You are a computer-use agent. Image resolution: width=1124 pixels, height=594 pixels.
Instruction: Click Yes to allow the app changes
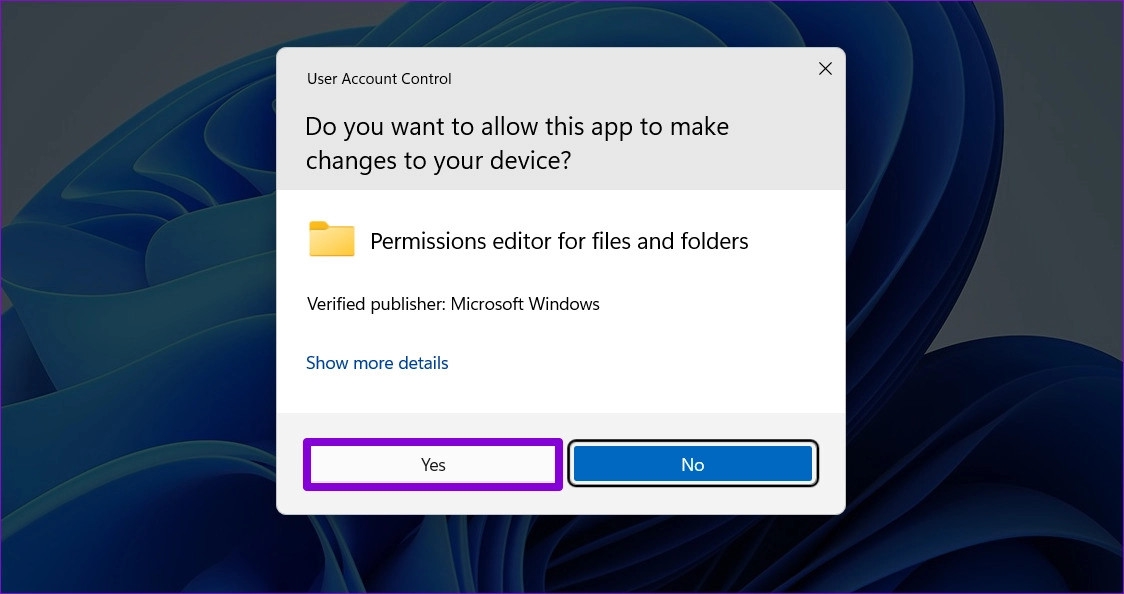pyautogui.click(x=433, y=464)
